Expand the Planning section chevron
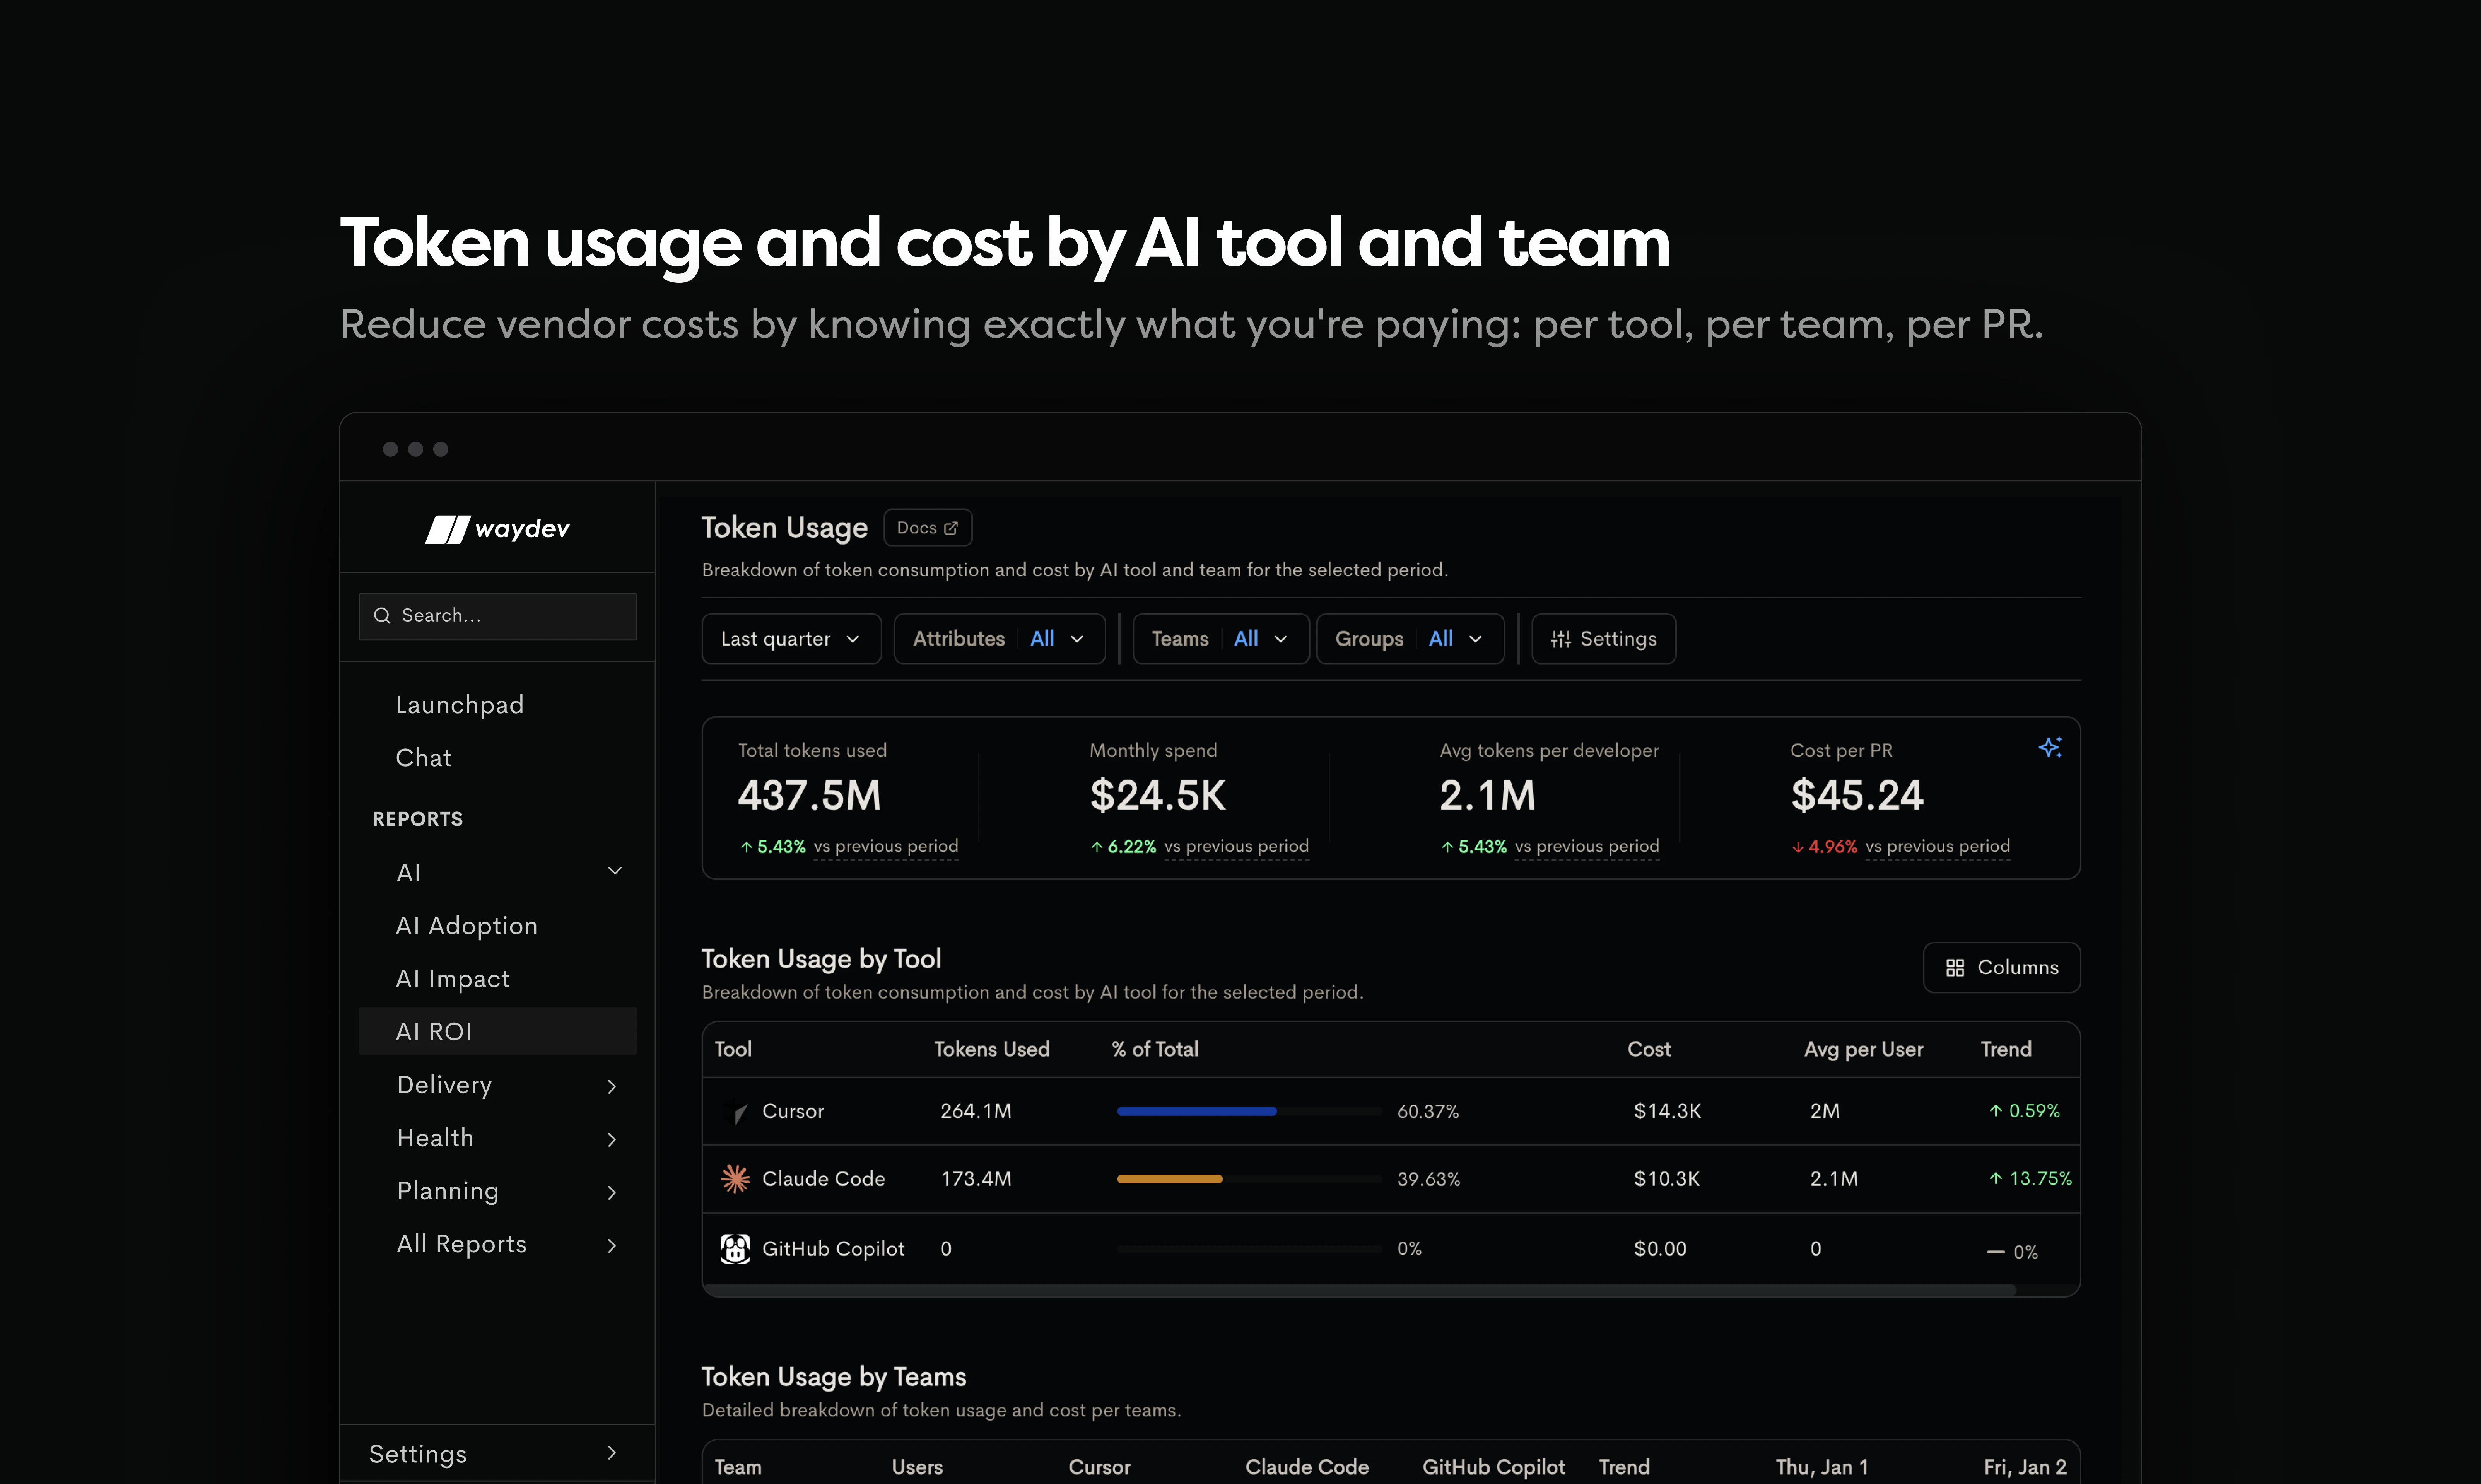Image resolution: width=2481 pixels, height=1484 pixels. [612, 1193]
